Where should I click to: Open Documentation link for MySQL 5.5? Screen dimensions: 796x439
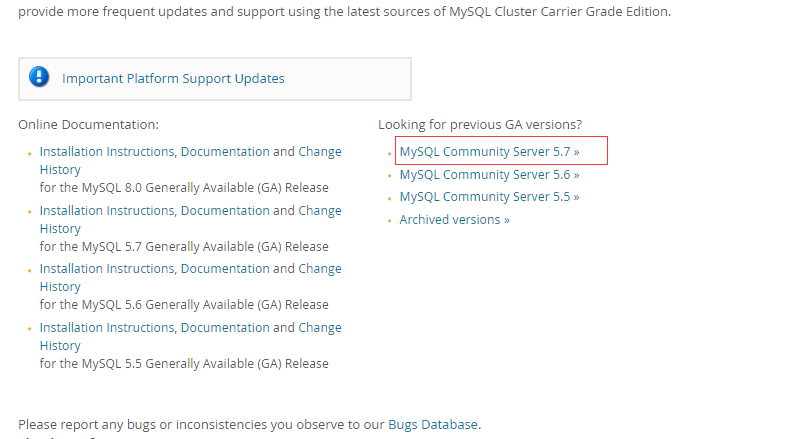(225, 328)
